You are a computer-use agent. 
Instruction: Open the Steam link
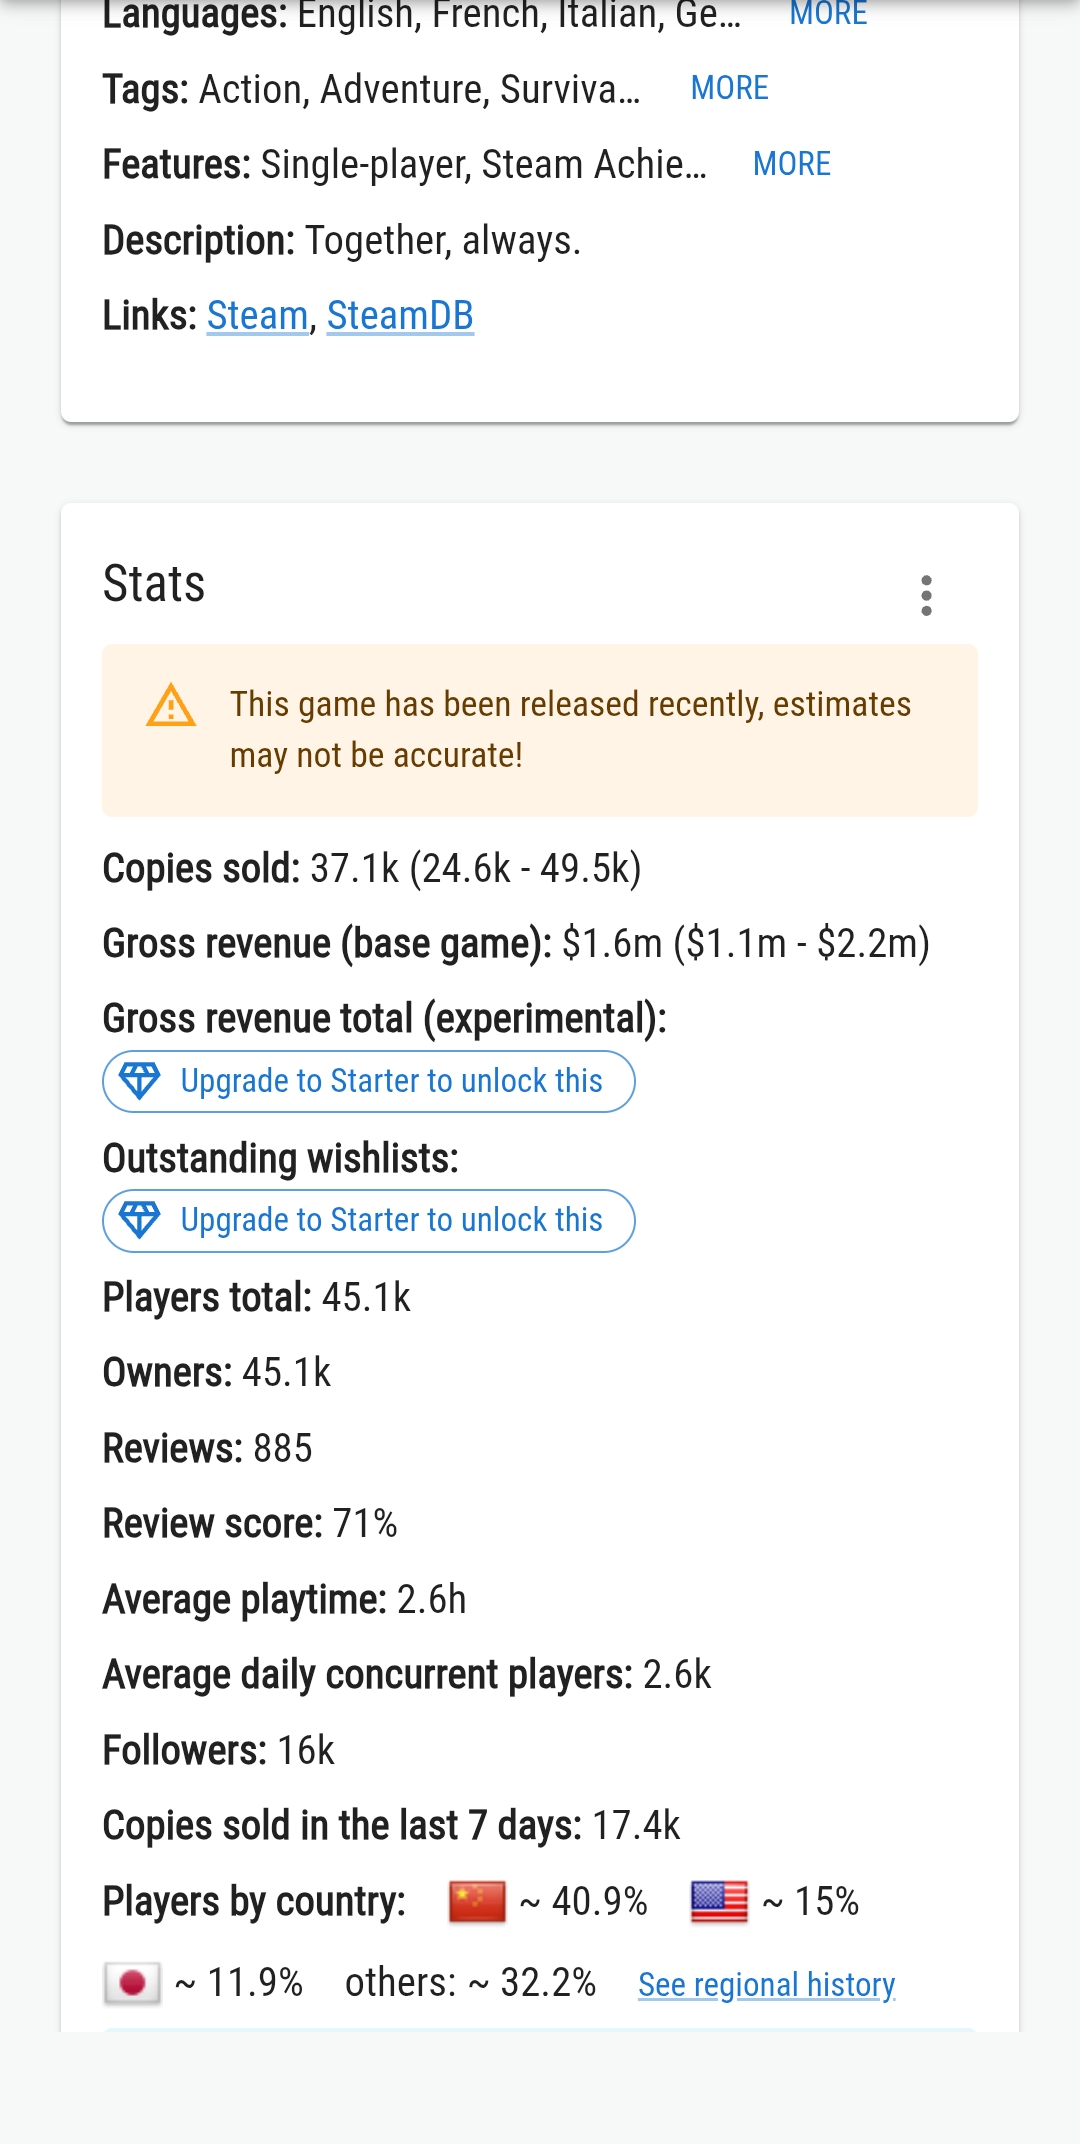257,315
